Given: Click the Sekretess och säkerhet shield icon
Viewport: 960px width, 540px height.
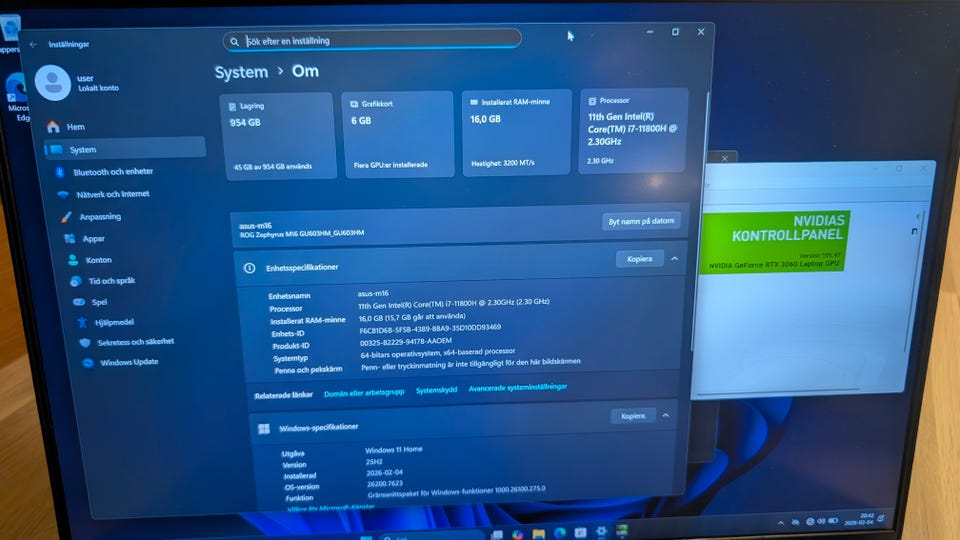Looking at the screenshot, I should point(85,342).
